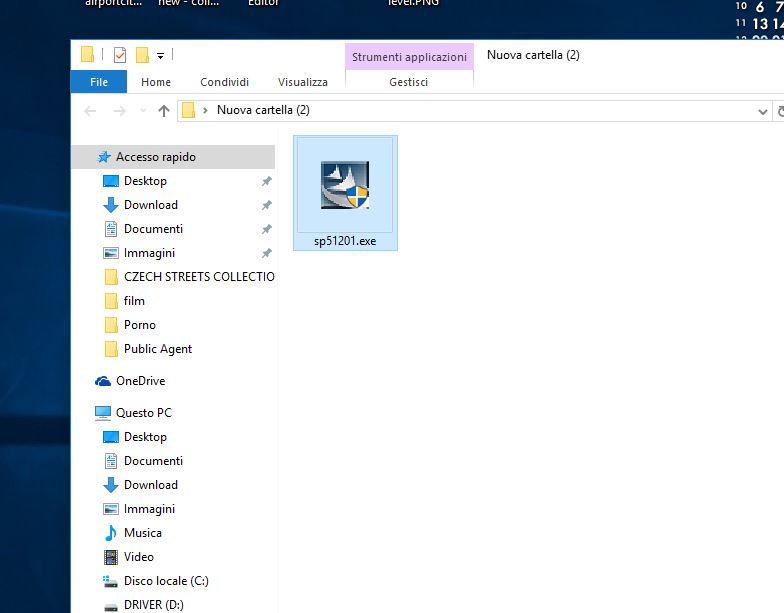Screen dimensions: 784x613
Task: Click the pin icon next to Documenti
Action: tap(266, 229)
